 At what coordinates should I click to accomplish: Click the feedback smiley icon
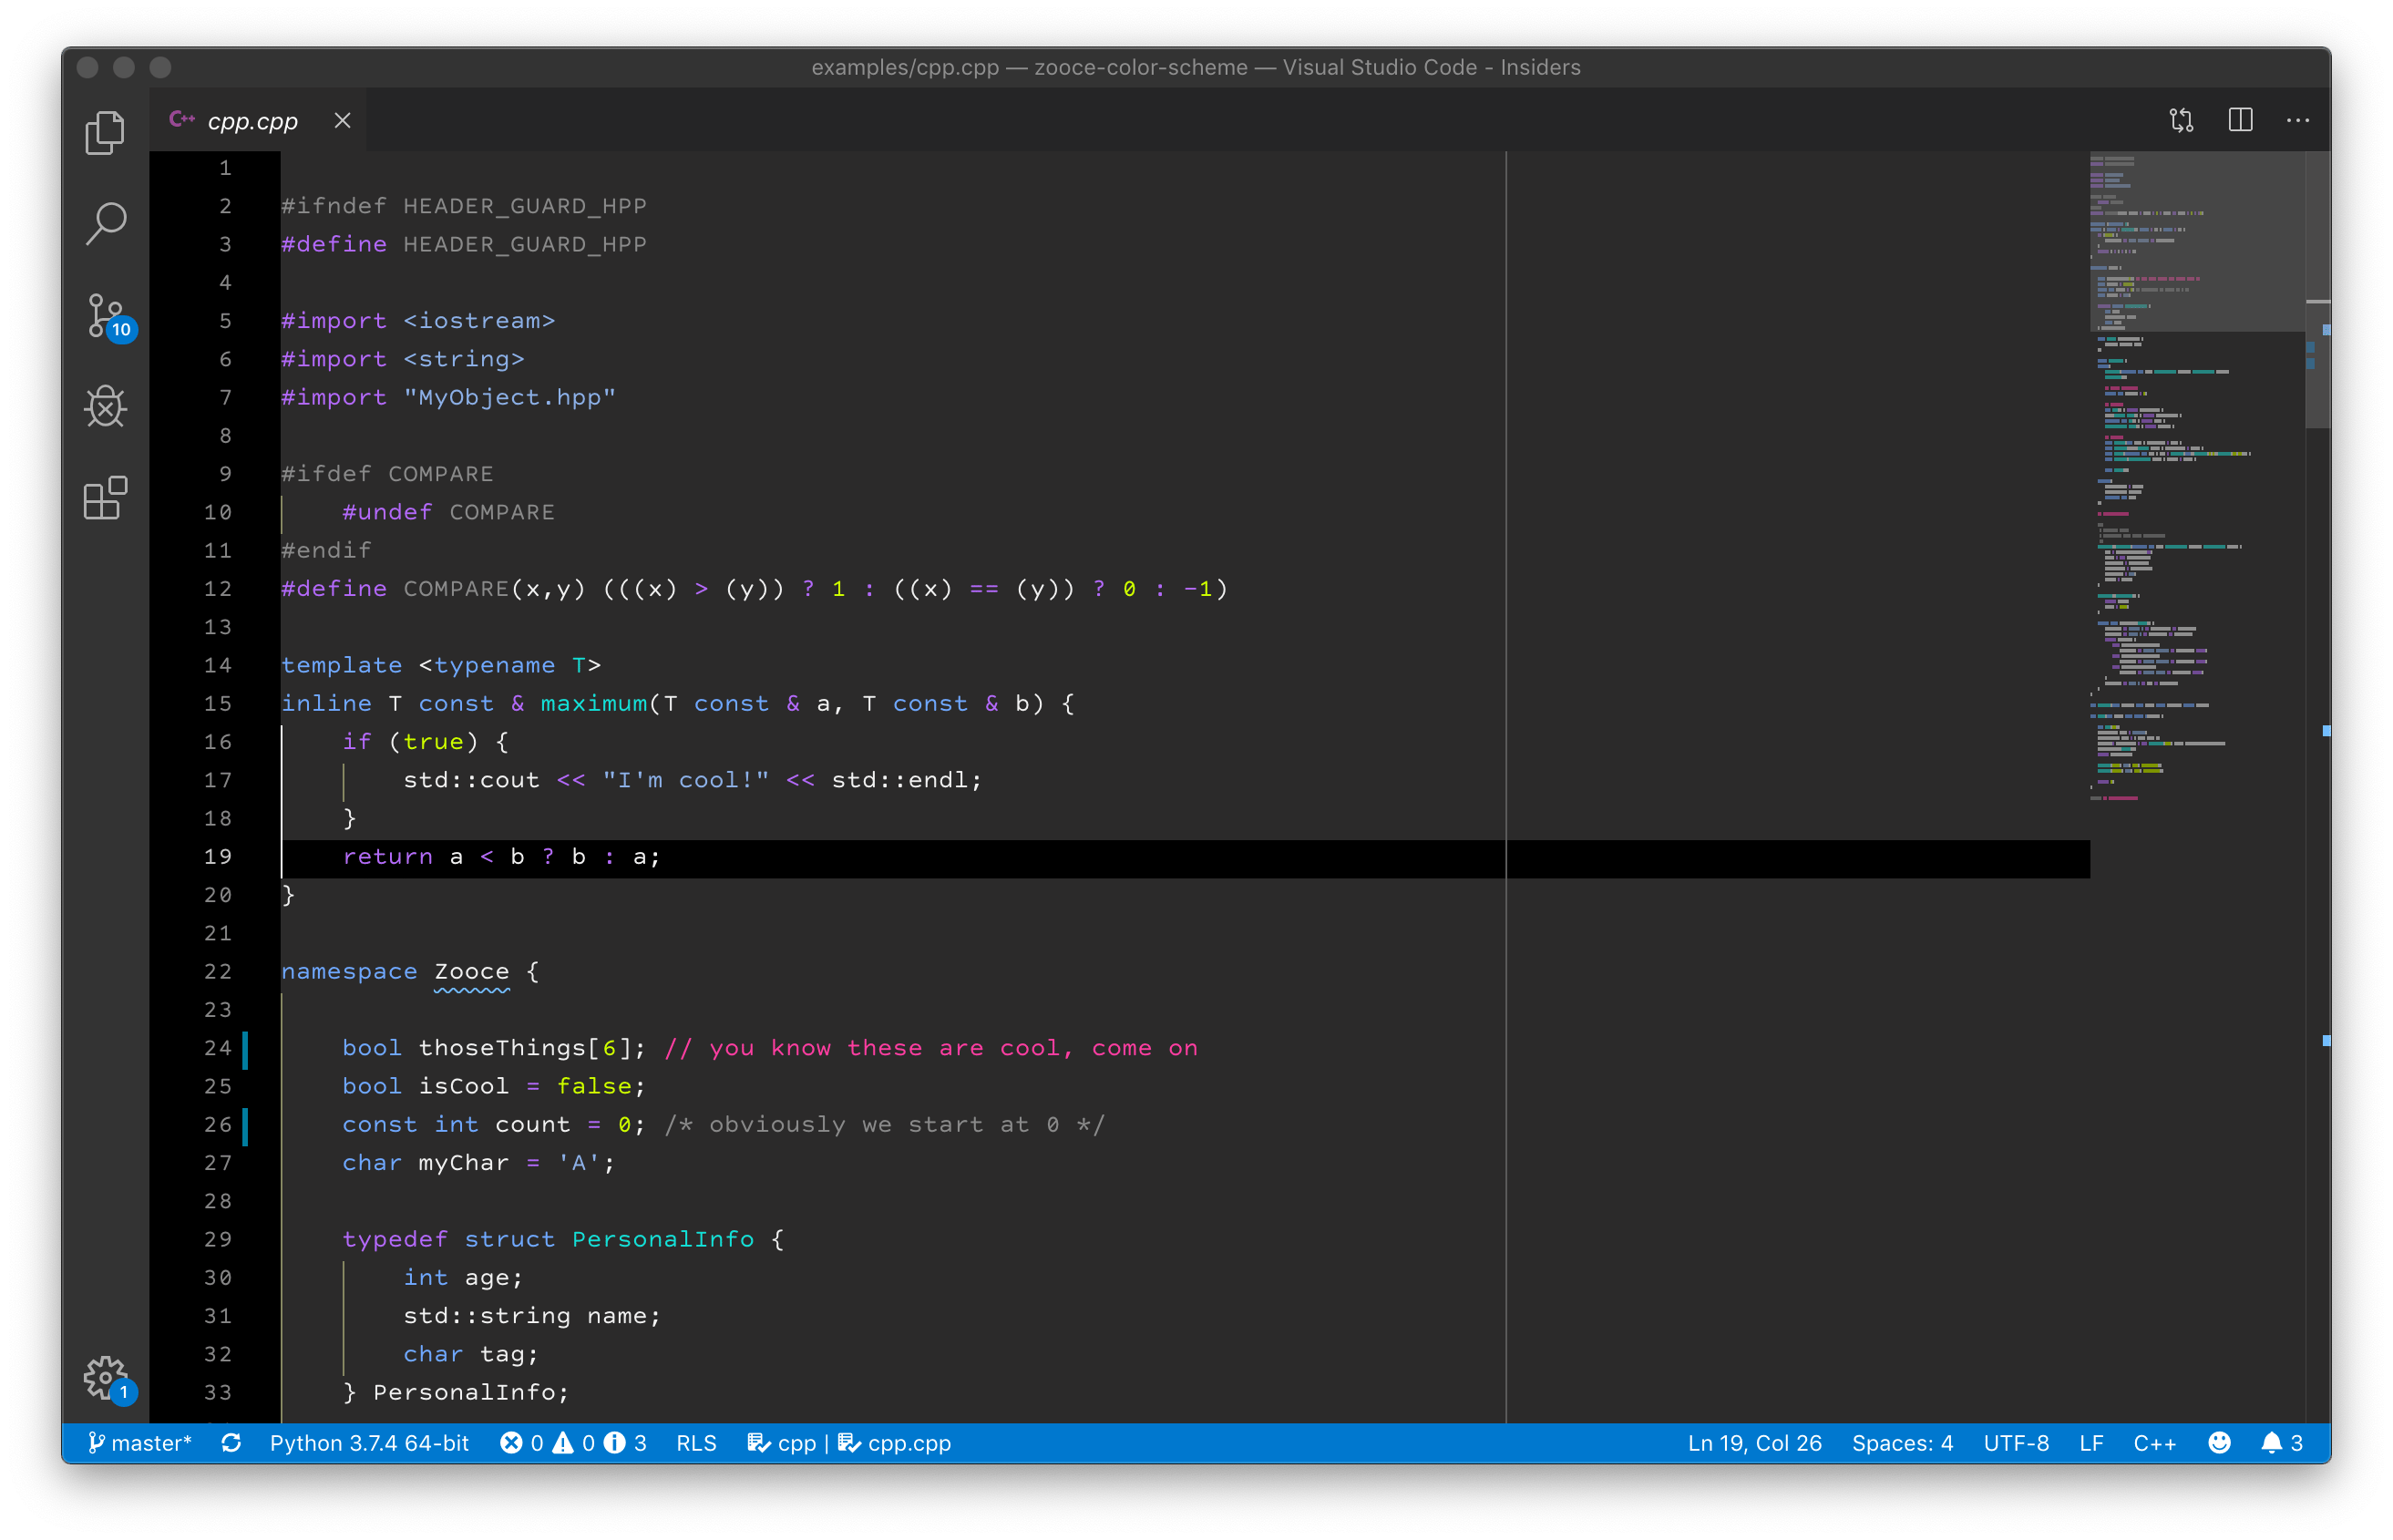pyautogui.click(x=2219, y=1443)
